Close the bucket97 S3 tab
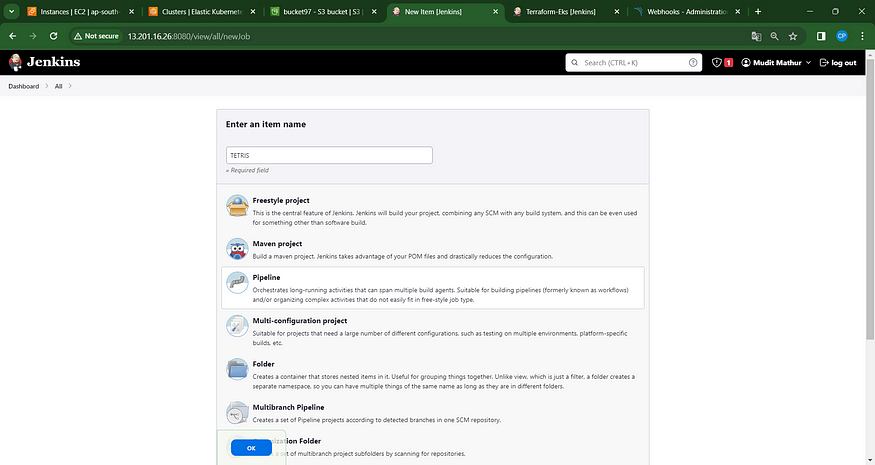 pyautogui.click(x=374, y=12)
